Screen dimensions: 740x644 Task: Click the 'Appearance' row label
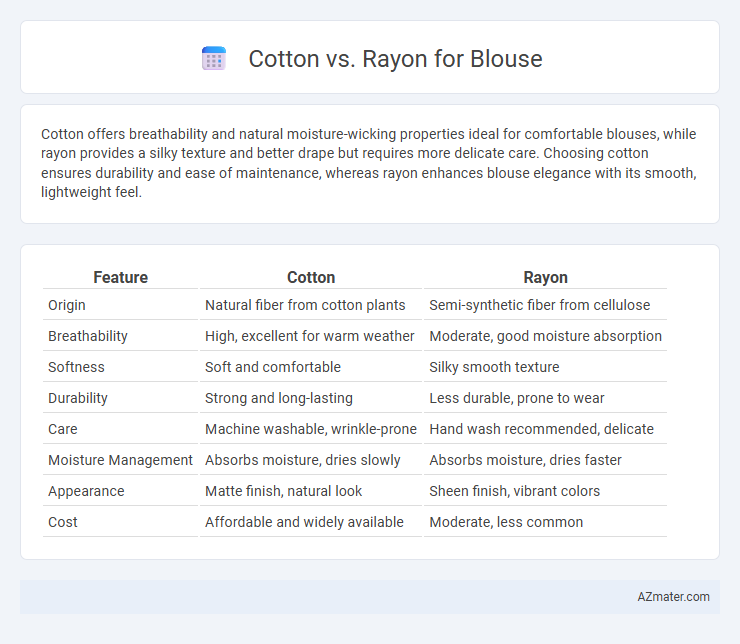[86, 491]
